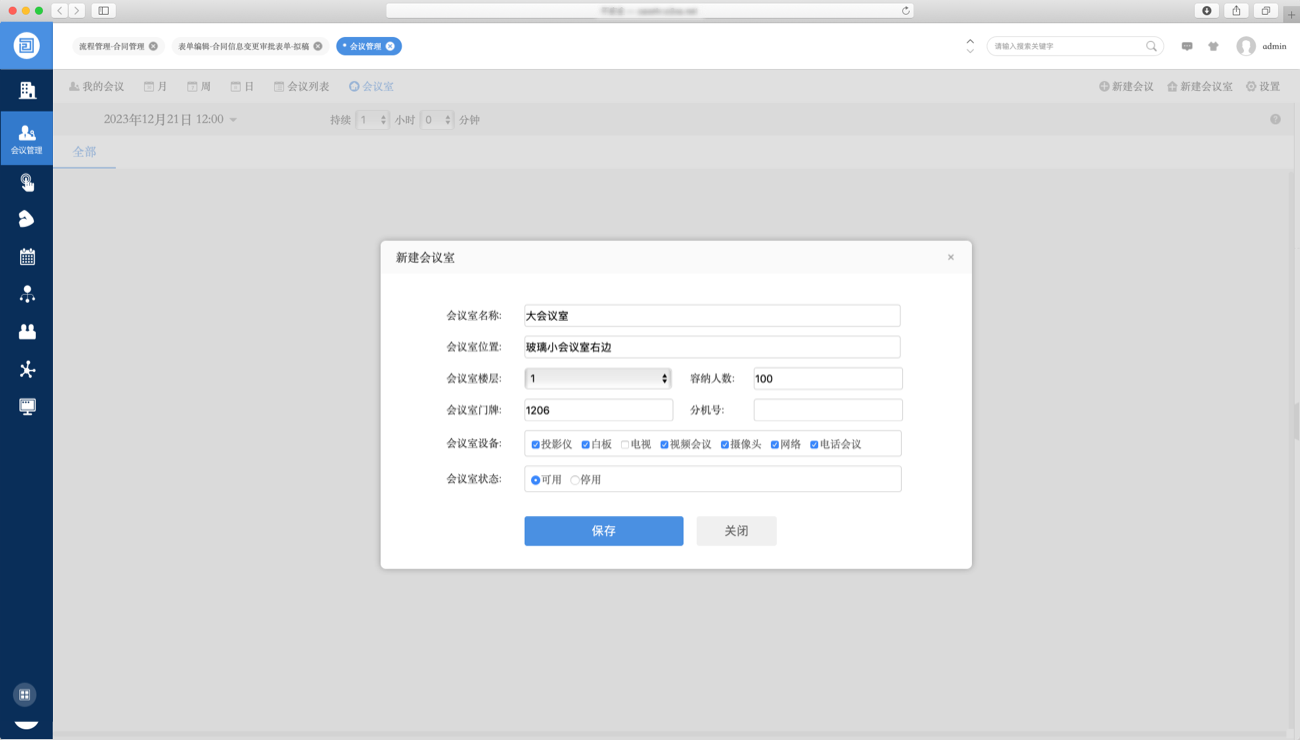Open the 会议室楼层 floor dropdown

click(598, 378)
